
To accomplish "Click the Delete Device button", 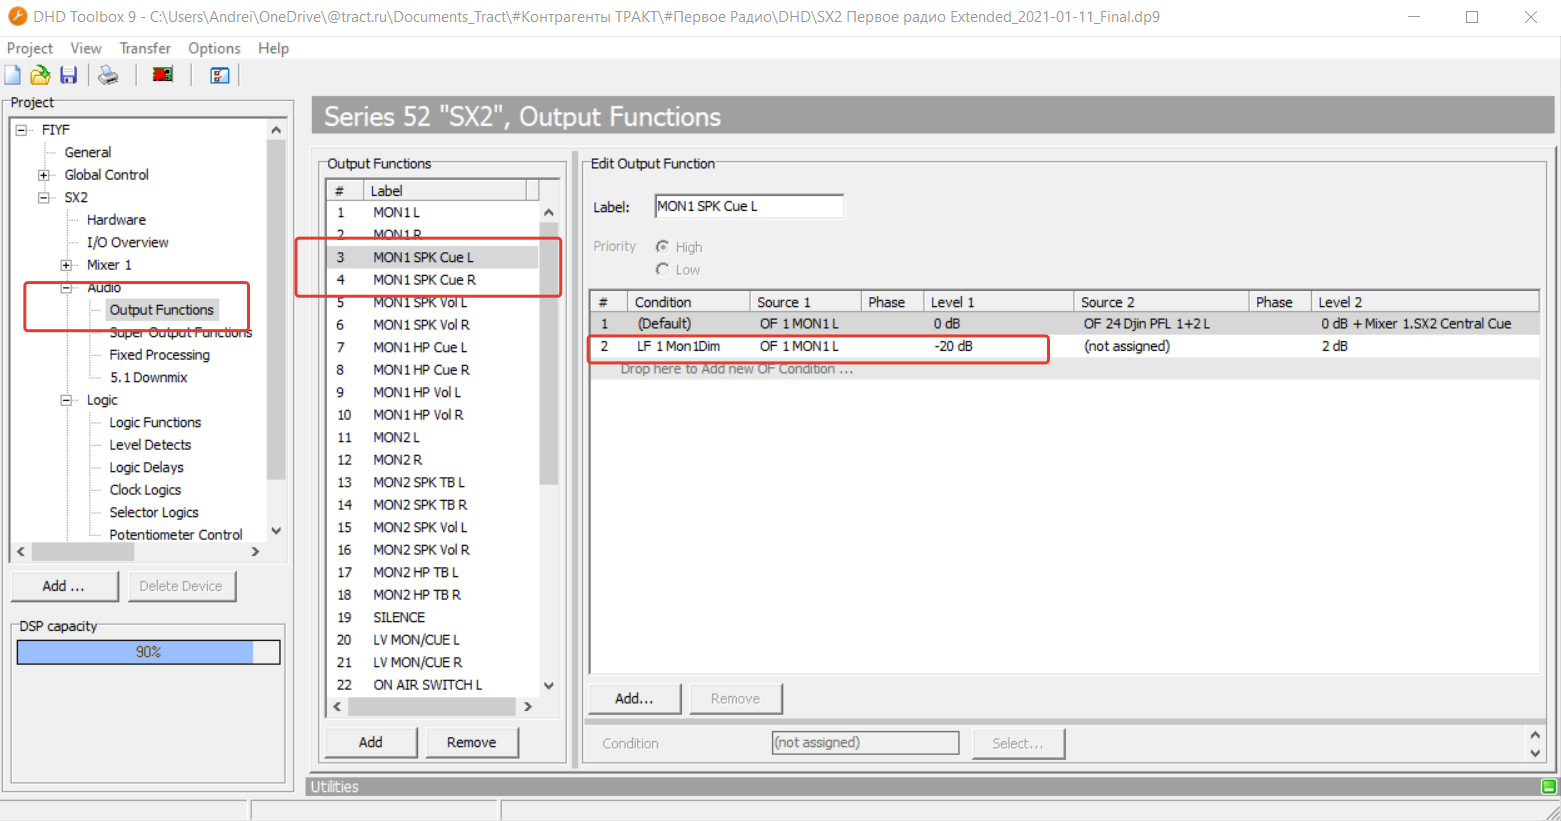I will (x=181, y=586).
